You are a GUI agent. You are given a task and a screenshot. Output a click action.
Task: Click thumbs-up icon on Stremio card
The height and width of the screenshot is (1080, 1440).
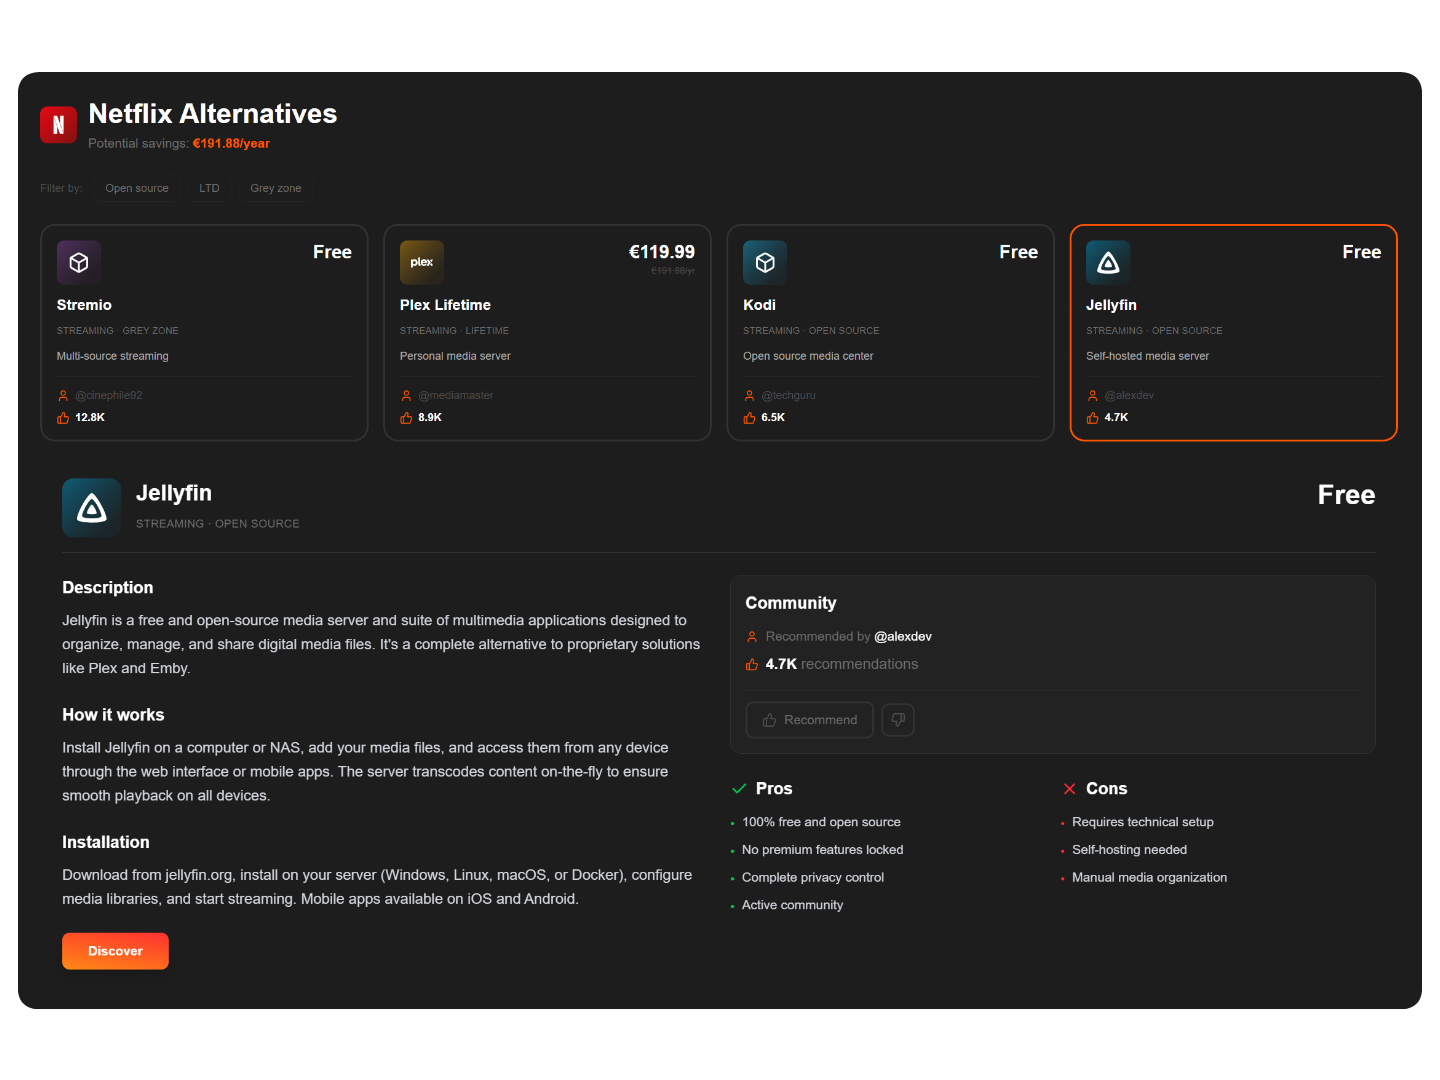[63, 418]
